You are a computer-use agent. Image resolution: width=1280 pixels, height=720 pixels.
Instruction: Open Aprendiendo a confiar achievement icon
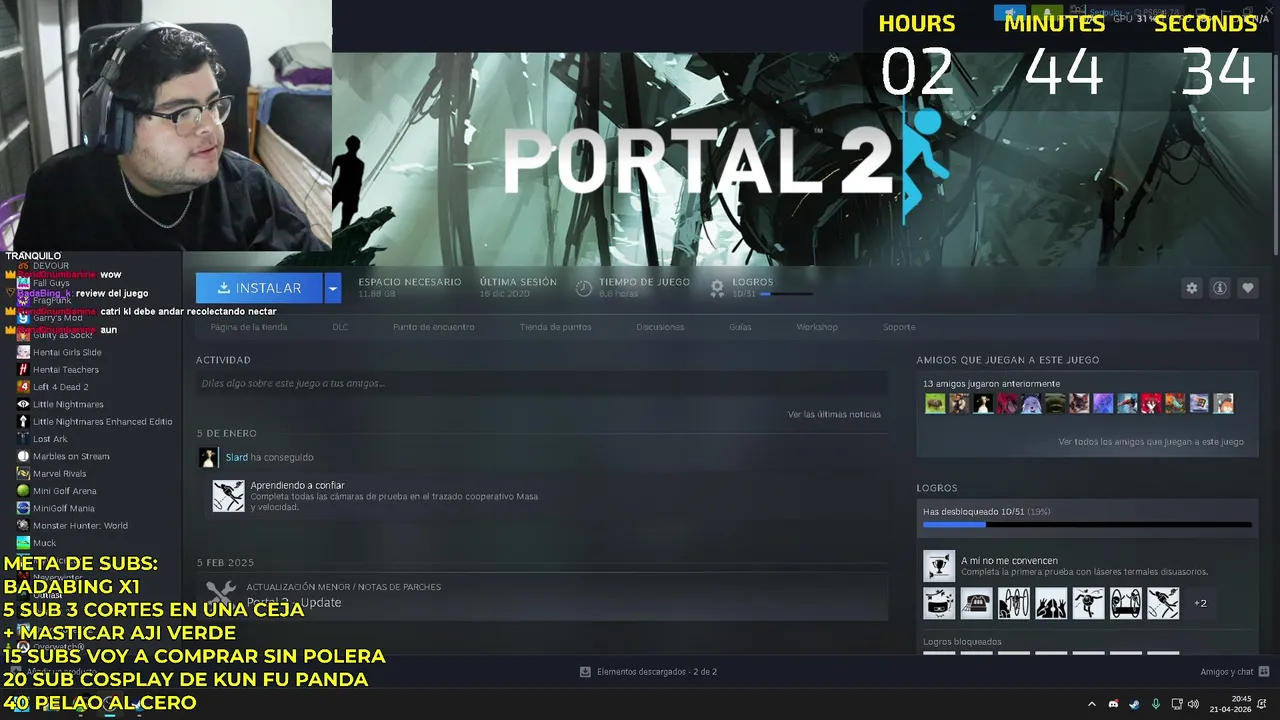[x=228, y=496]
